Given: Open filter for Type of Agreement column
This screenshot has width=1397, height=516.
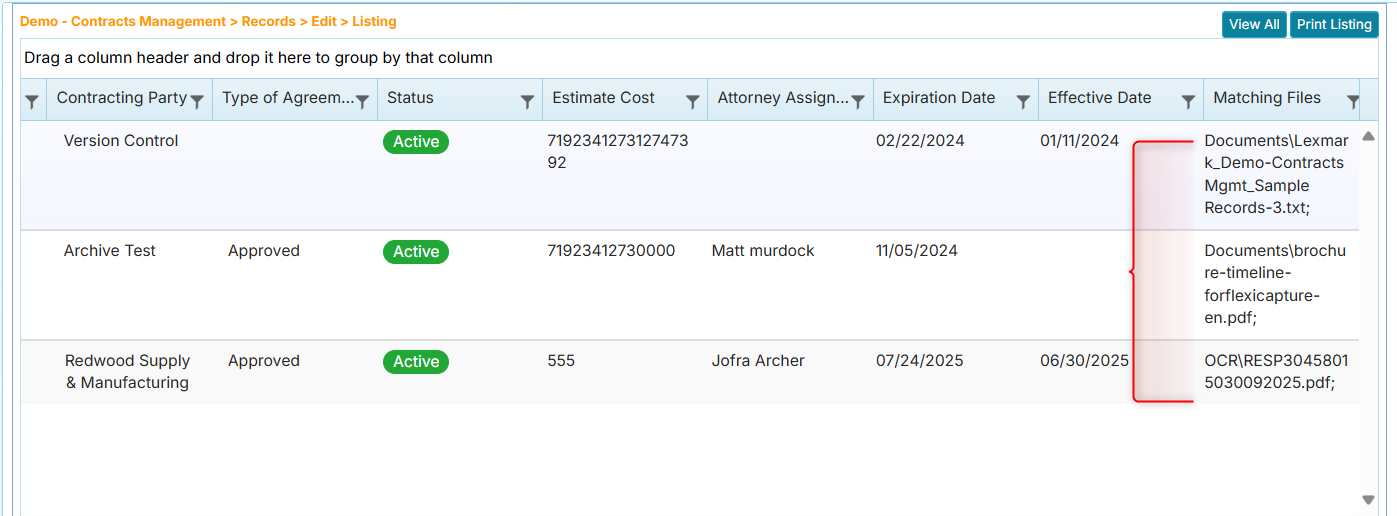Looking at the screenshot, I should [363, 101].
